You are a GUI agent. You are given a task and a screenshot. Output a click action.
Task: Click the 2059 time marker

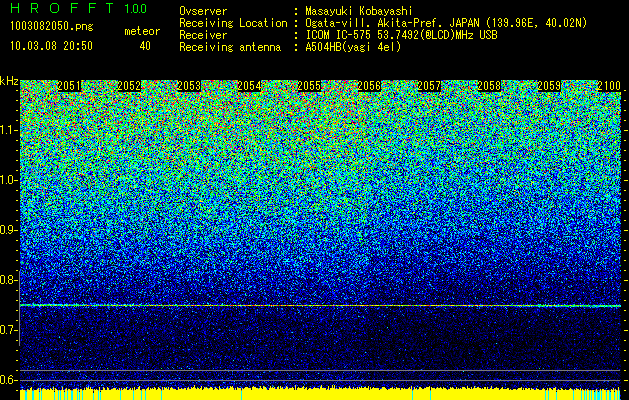[x=549, y=86]
